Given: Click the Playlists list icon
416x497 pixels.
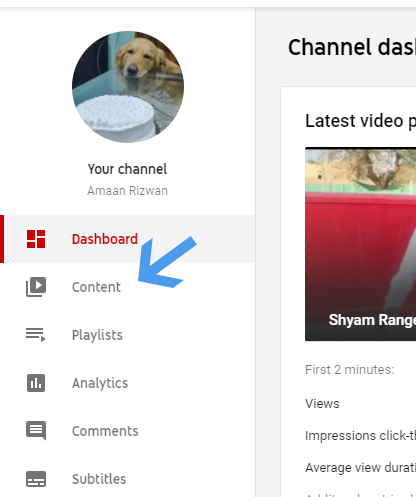Looking at the screenshot, I should coord(36,335).
